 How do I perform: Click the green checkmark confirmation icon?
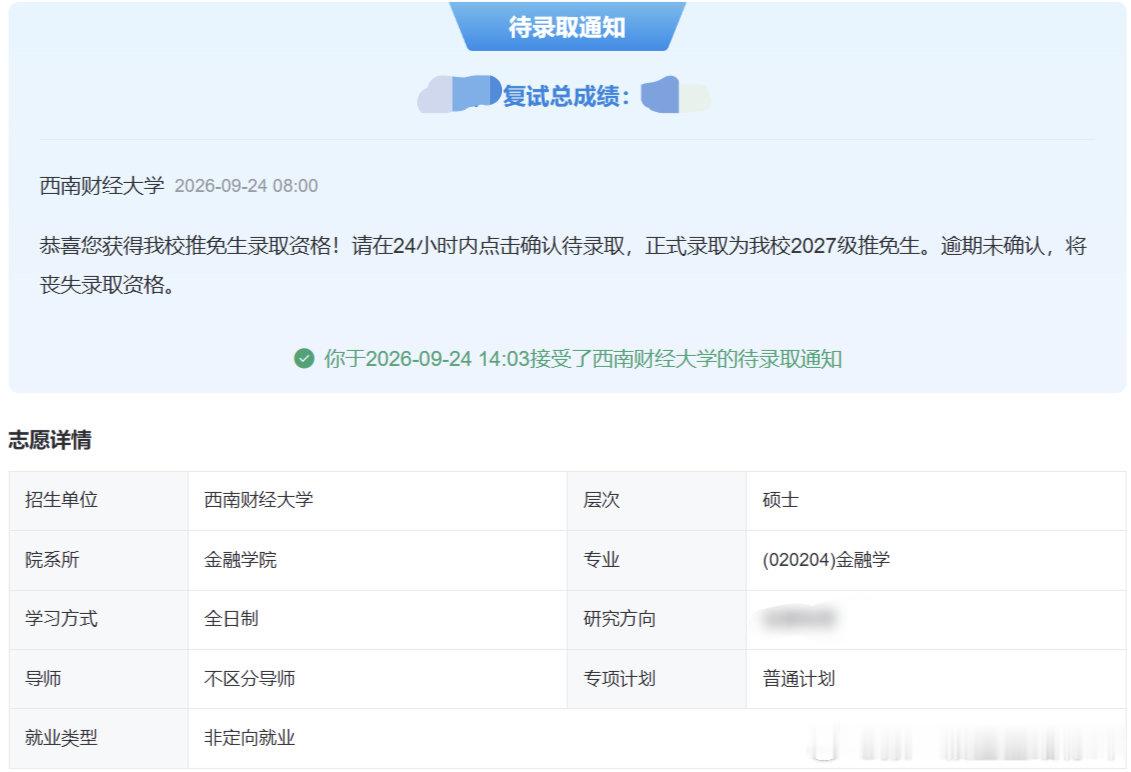pyautogui.click(x=304, y=359)
